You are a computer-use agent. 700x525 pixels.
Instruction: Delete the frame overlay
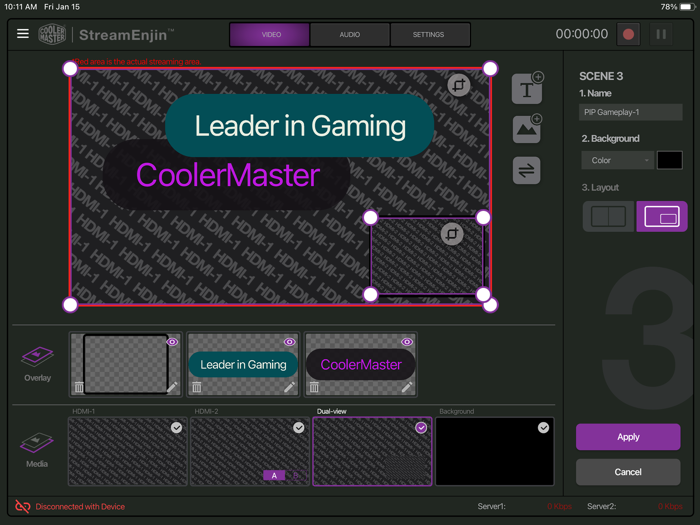(x=79, y=387)
